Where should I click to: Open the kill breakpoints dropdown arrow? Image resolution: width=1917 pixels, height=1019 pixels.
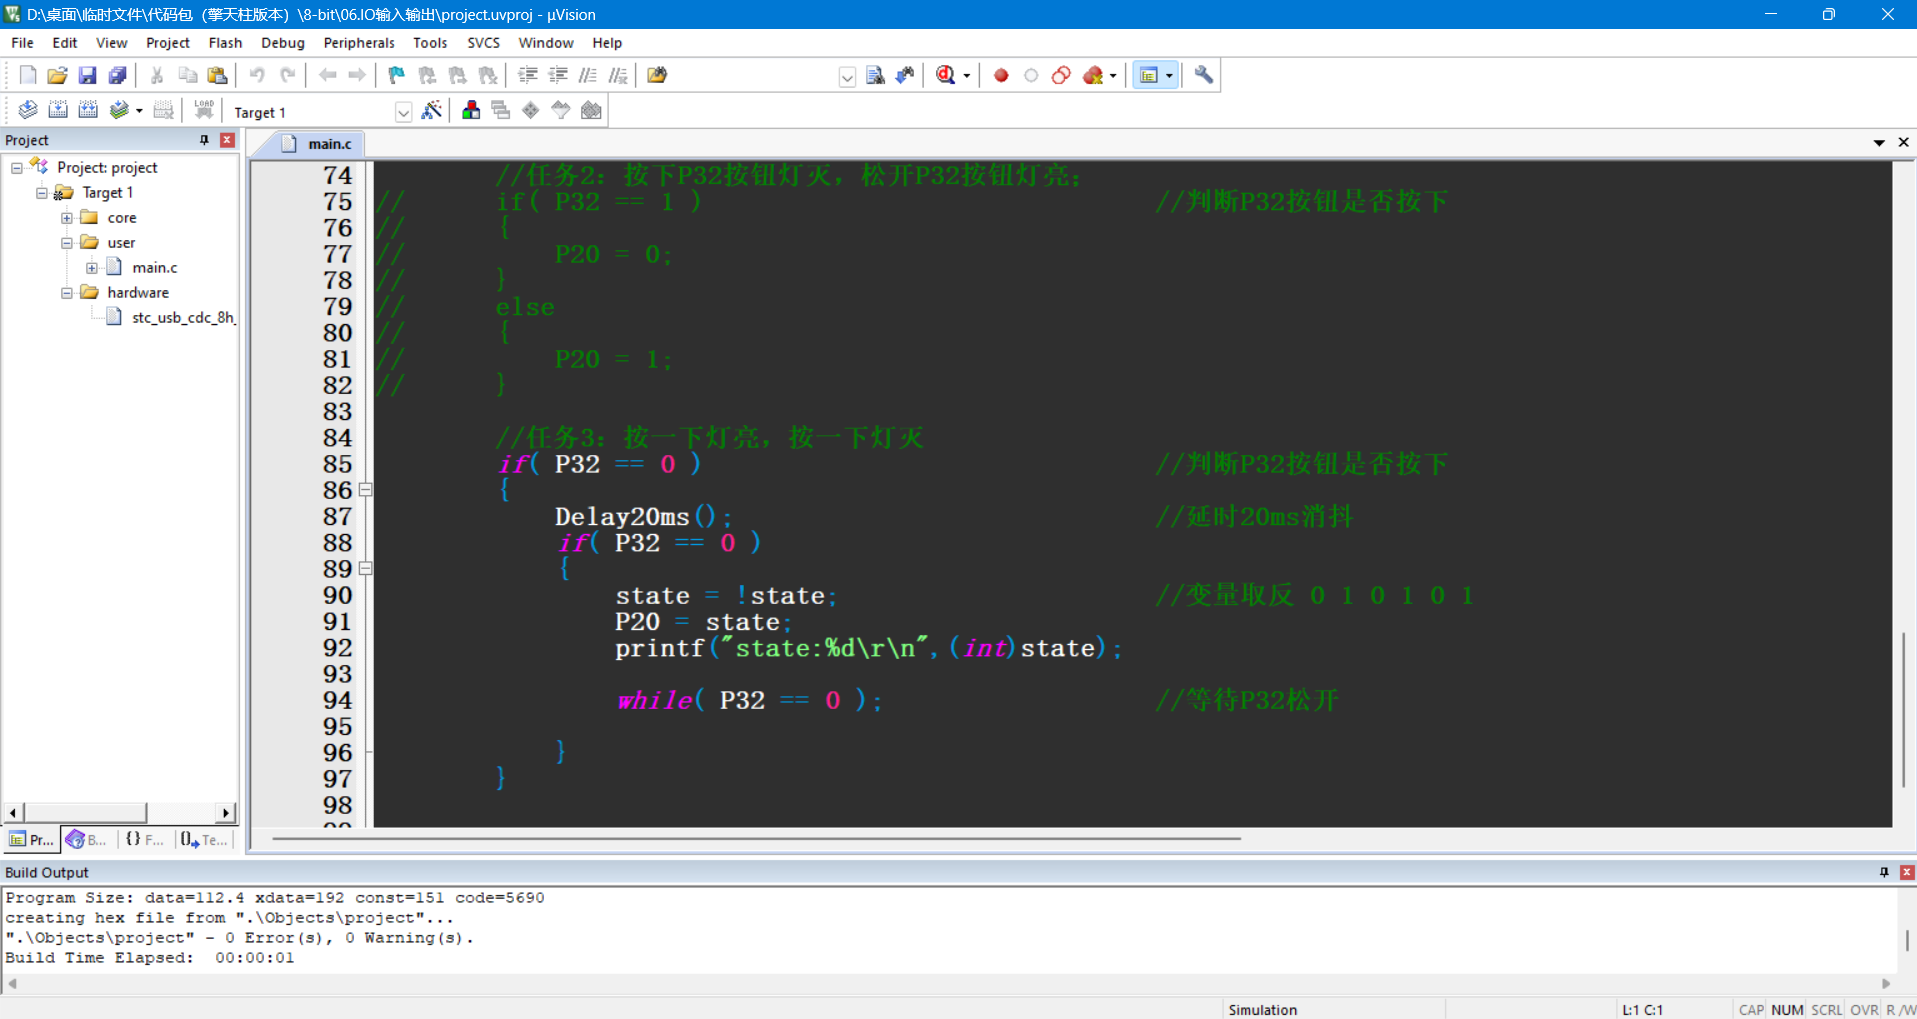click(1113, 76)
